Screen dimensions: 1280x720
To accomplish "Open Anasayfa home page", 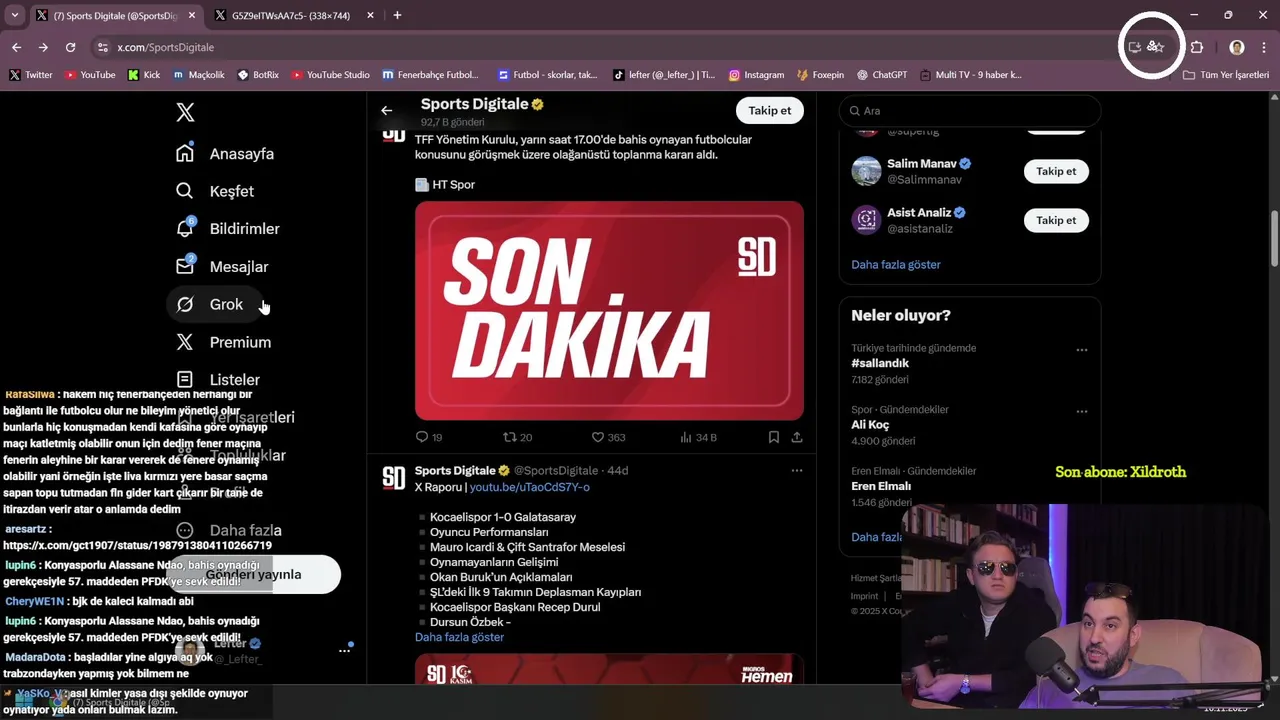I will 225,154.
